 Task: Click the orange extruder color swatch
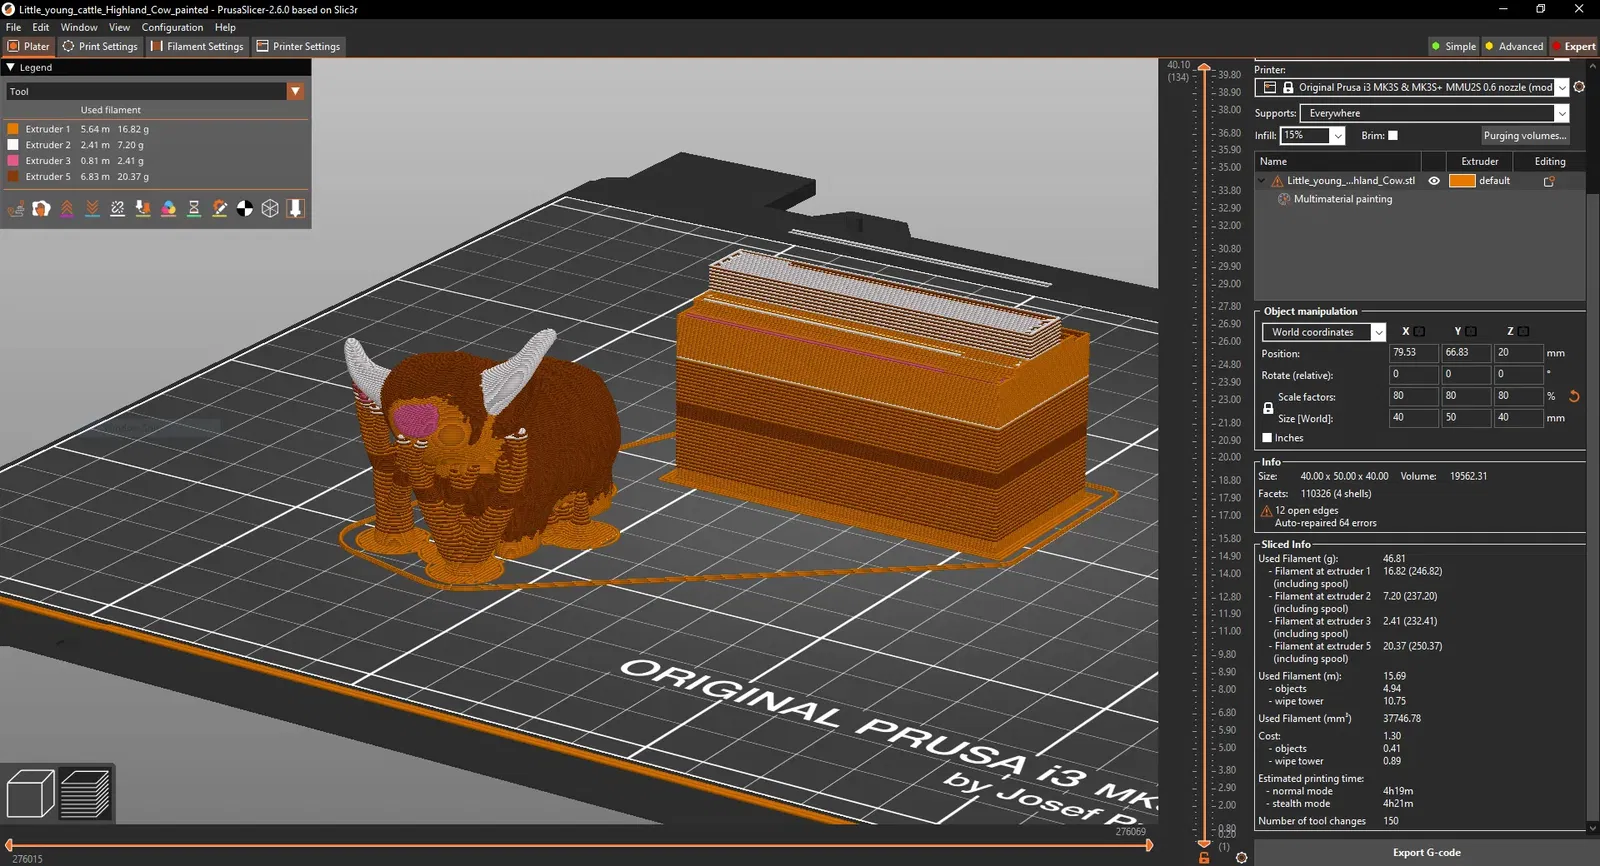pyautogui.click(x=1462, y=181)
